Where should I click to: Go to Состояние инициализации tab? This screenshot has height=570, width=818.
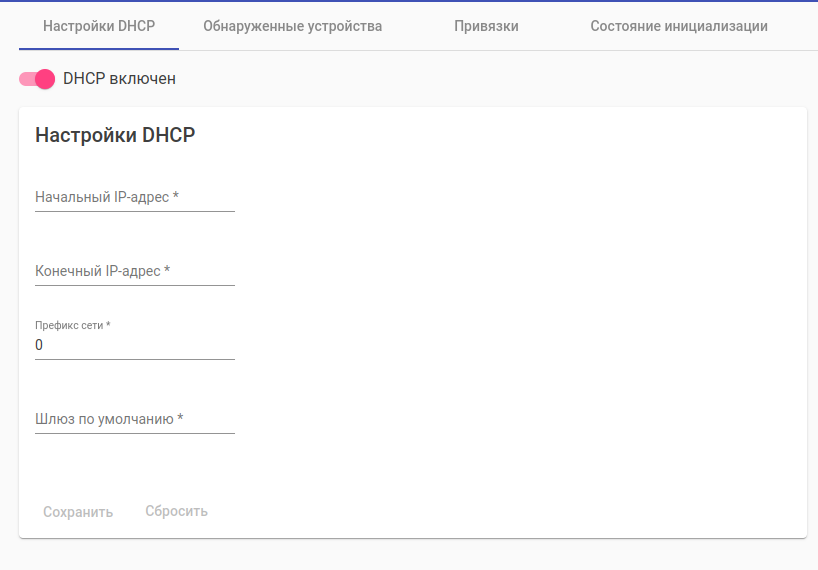click(679, 26)
